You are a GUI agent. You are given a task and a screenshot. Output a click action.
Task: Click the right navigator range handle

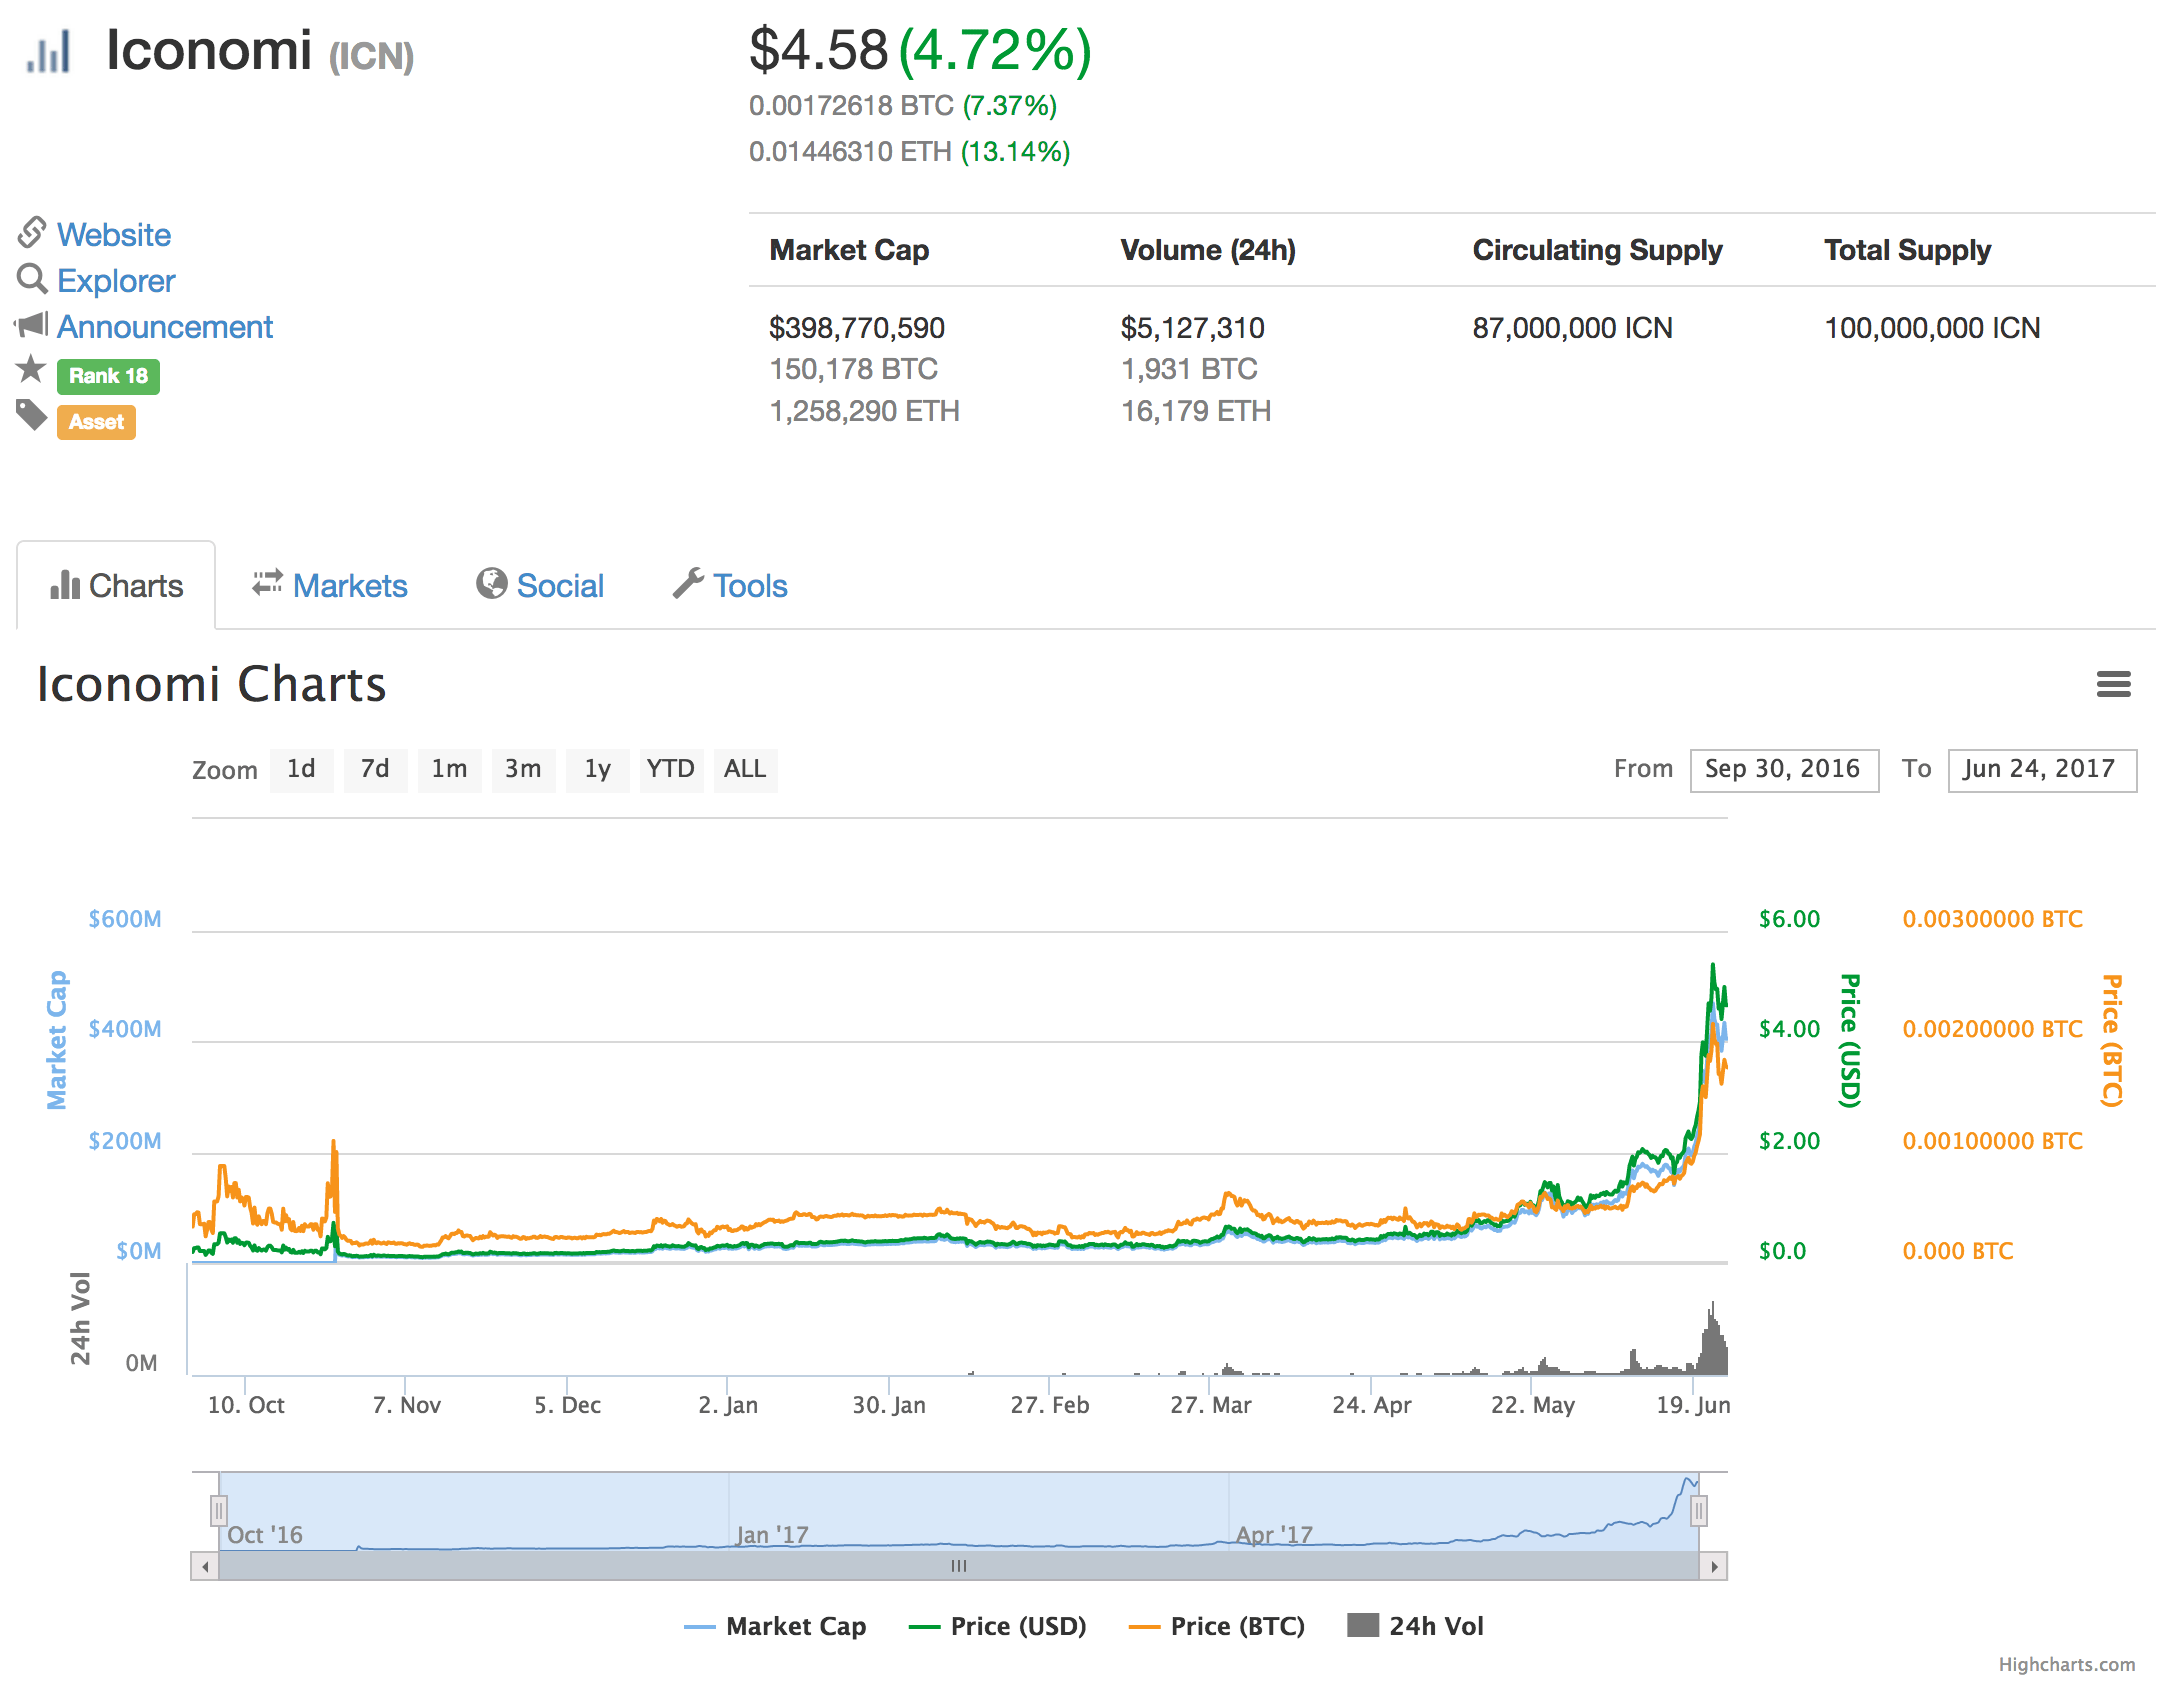click(x=1698, y=1510)
